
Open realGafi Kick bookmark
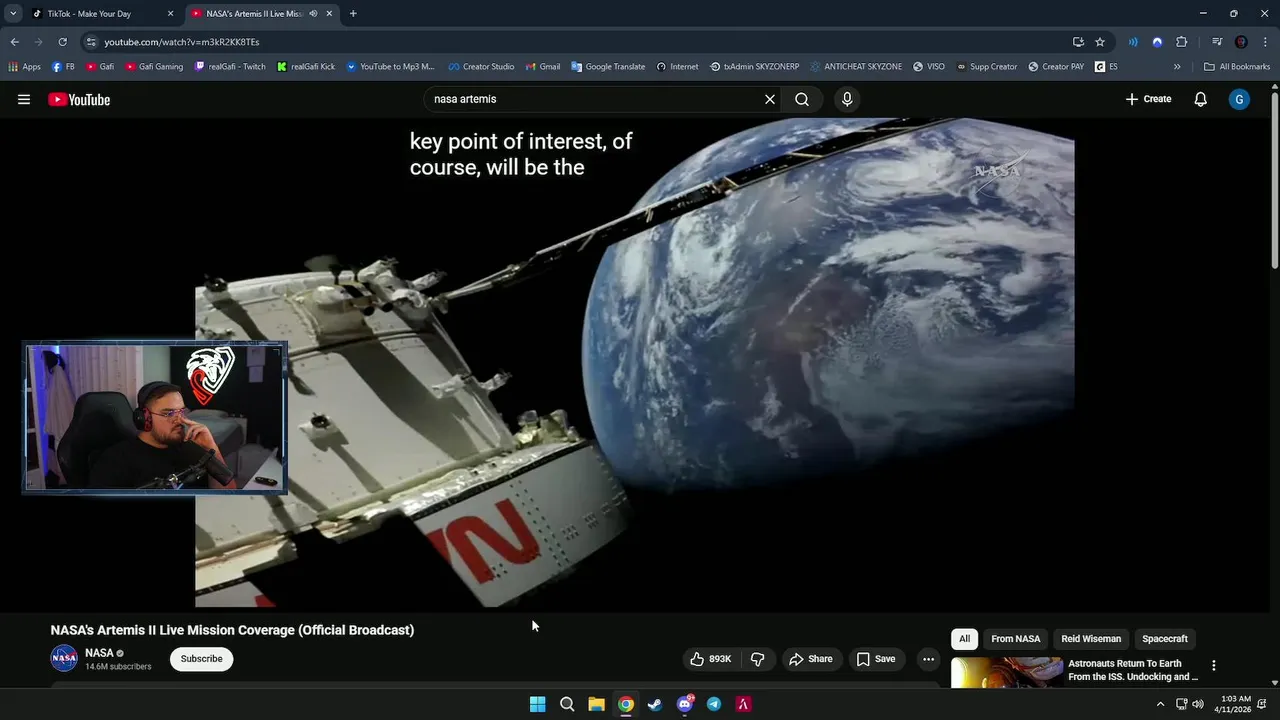(x=306, y=67)
